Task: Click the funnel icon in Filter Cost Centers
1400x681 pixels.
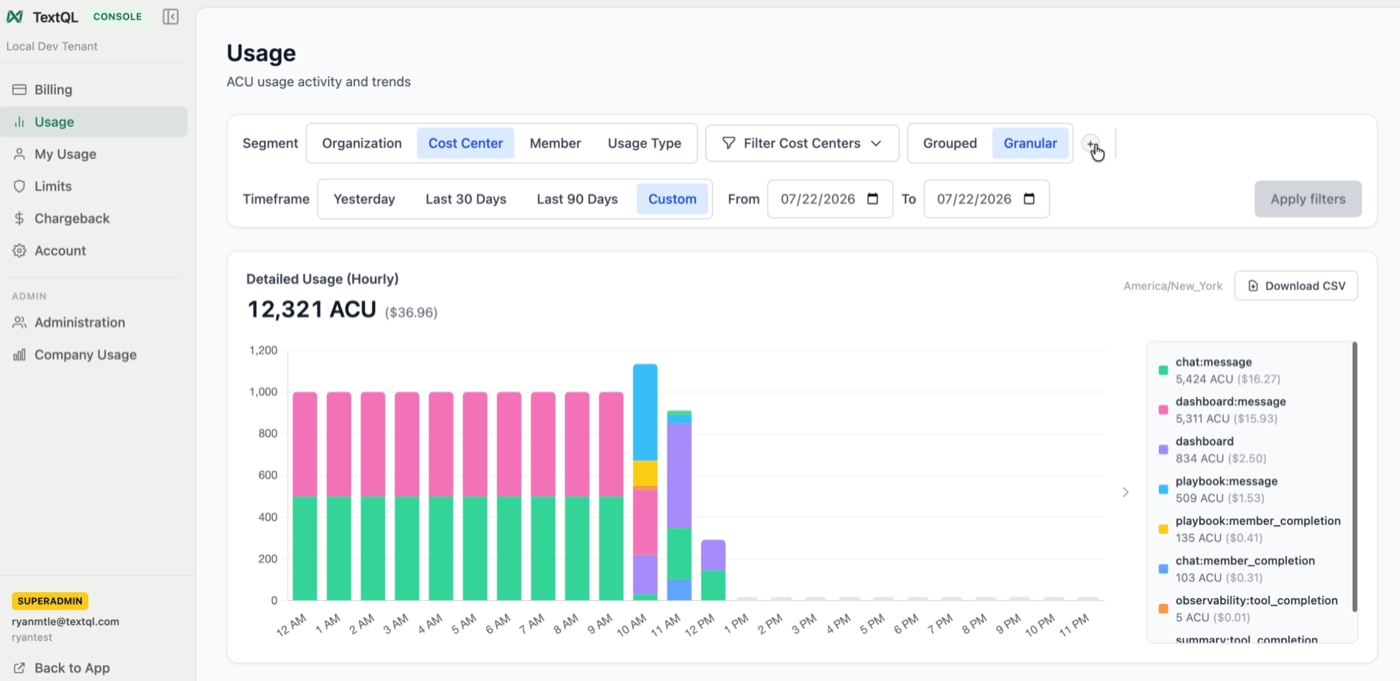Action: [x=729, y=143]
